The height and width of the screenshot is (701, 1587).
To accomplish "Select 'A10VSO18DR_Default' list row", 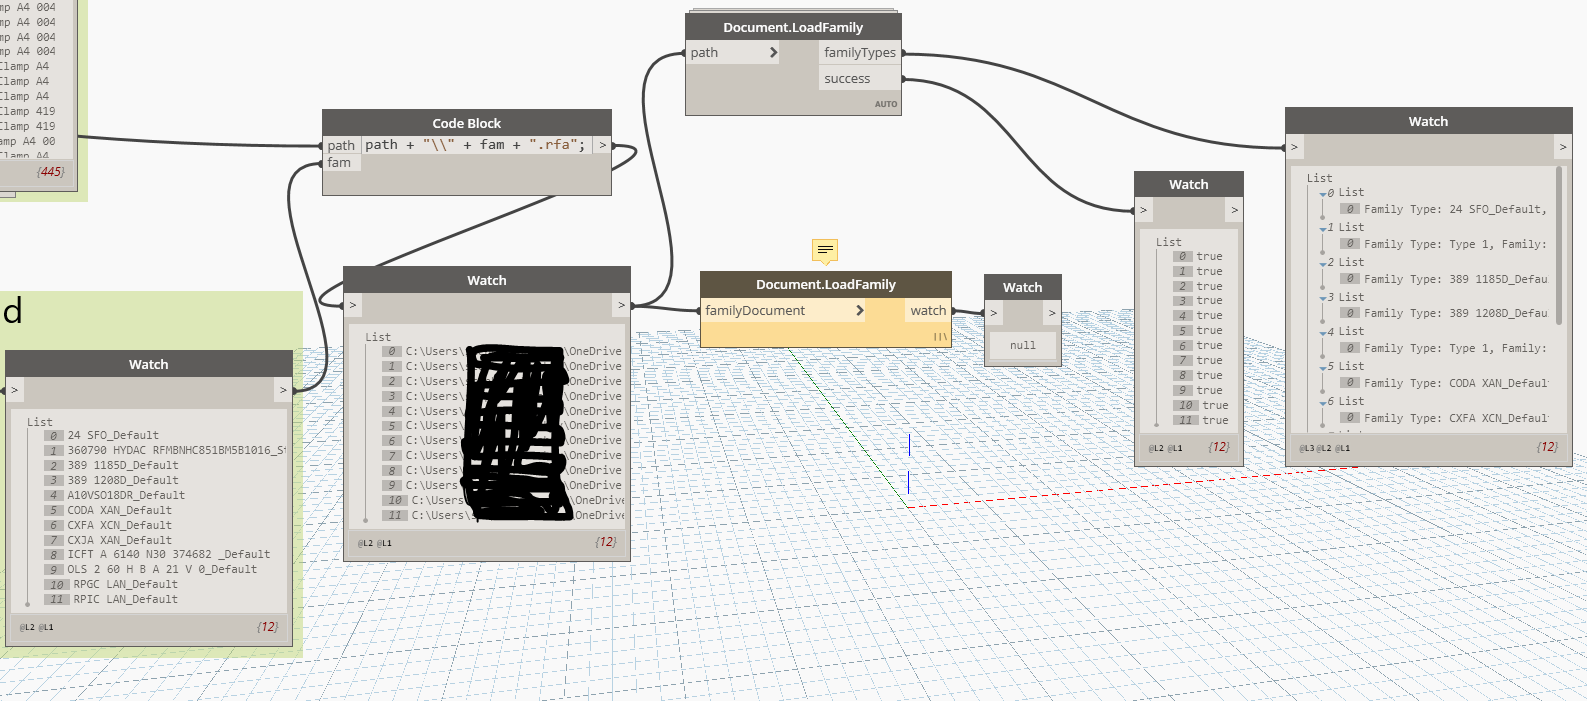I will pos(126,495).
